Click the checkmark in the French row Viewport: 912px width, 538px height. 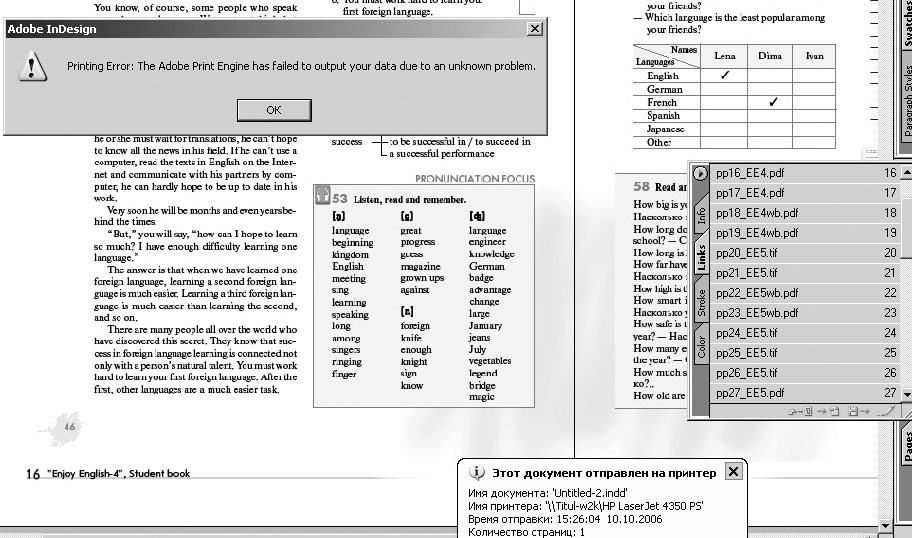pyautogui.click(x=773, y=102)
